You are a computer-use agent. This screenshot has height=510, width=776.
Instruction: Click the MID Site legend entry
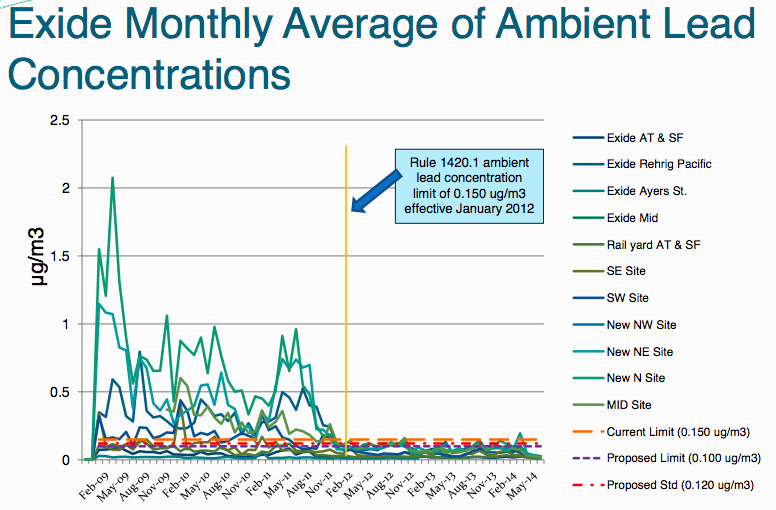tap(629, 405)
